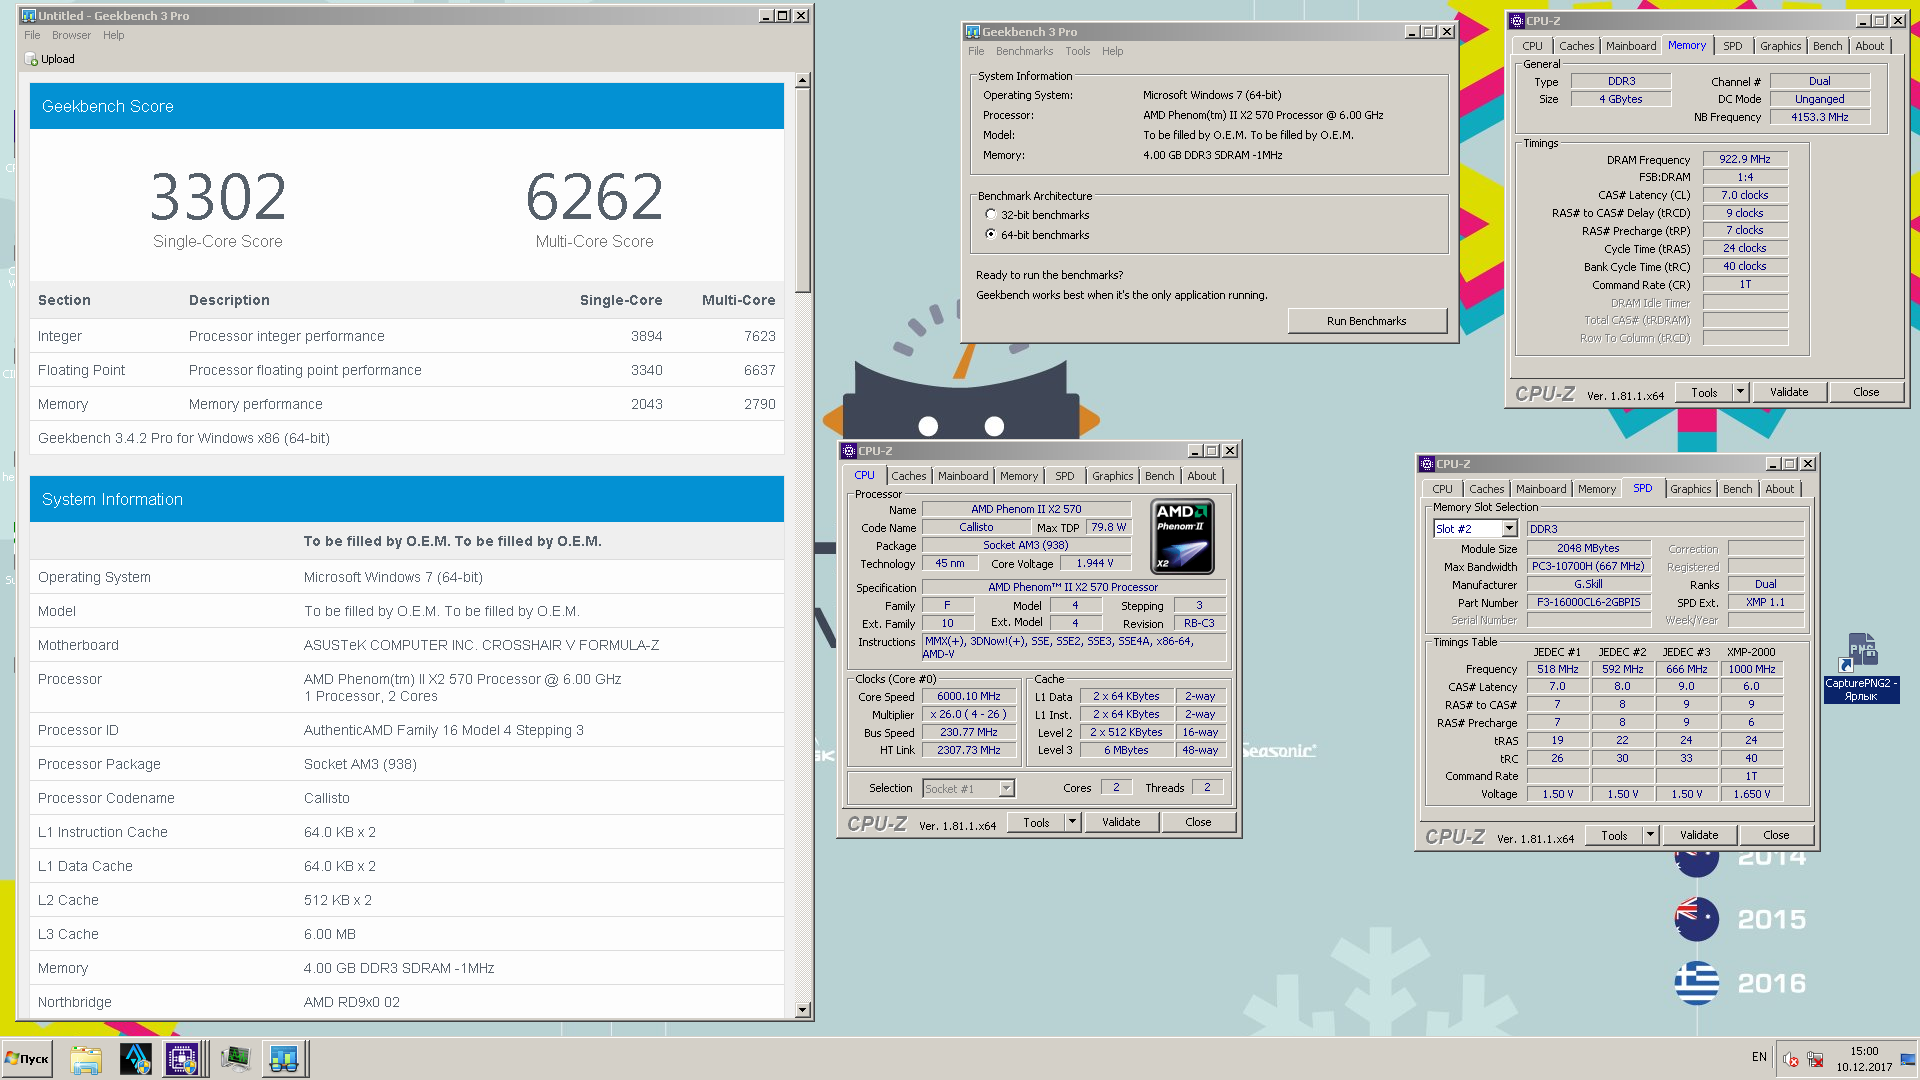
Task: Open the Bench tab in the CPU-Z CPU window
Action: click(x=1159, y=476)
